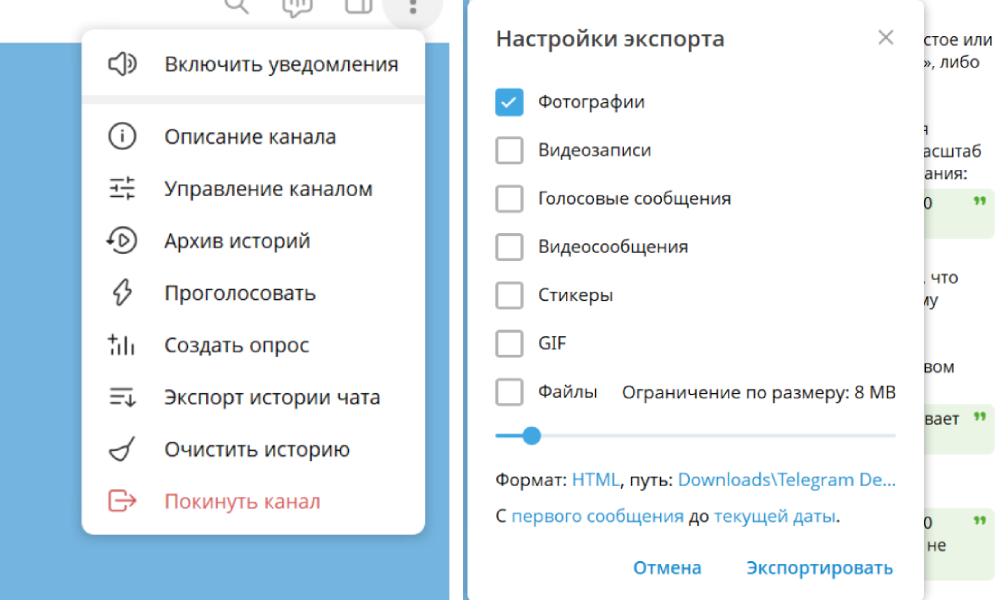Click the broom icon beside Очистить историю
The width and height of the screenshot is (1000, 600).
pos(122,449)
